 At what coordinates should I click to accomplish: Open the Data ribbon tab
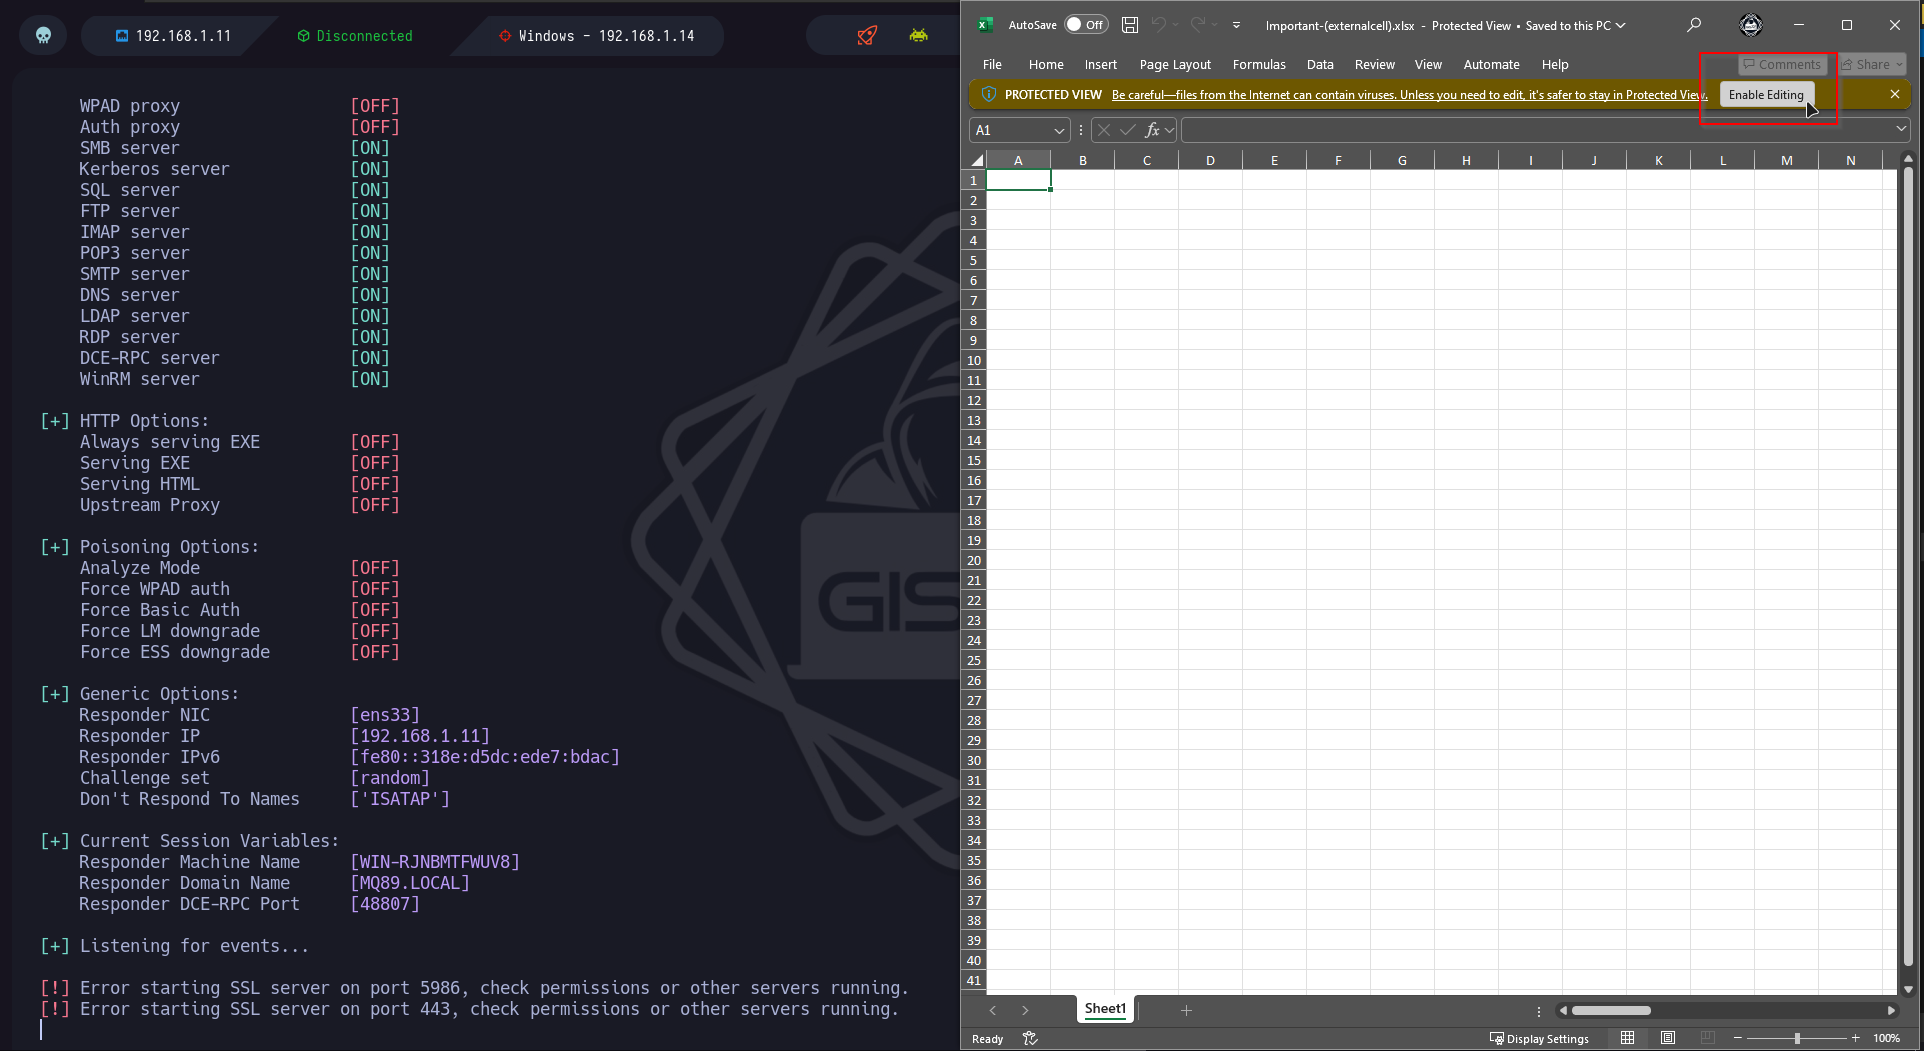[1320, 64]
